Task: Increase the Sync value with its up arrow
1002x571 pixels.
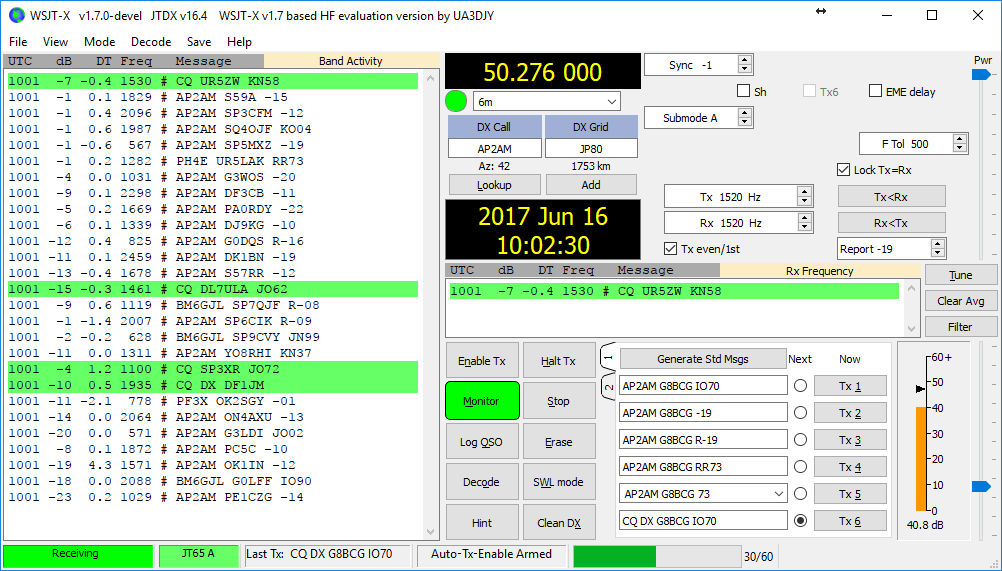Action: (744, 60)
